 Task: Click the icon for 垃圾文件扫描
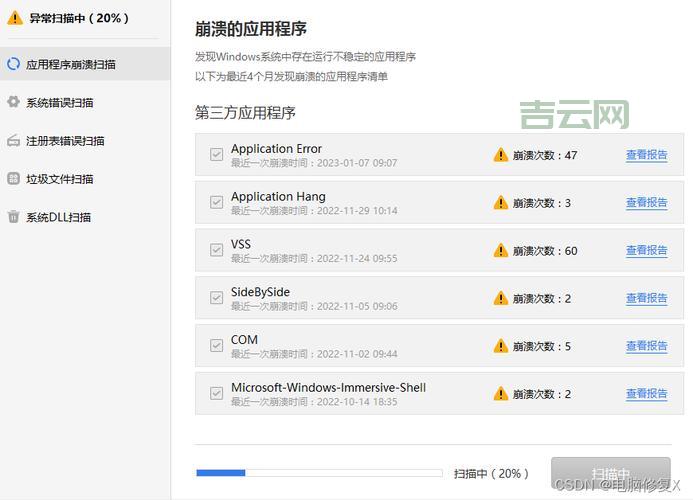point(13,179)
